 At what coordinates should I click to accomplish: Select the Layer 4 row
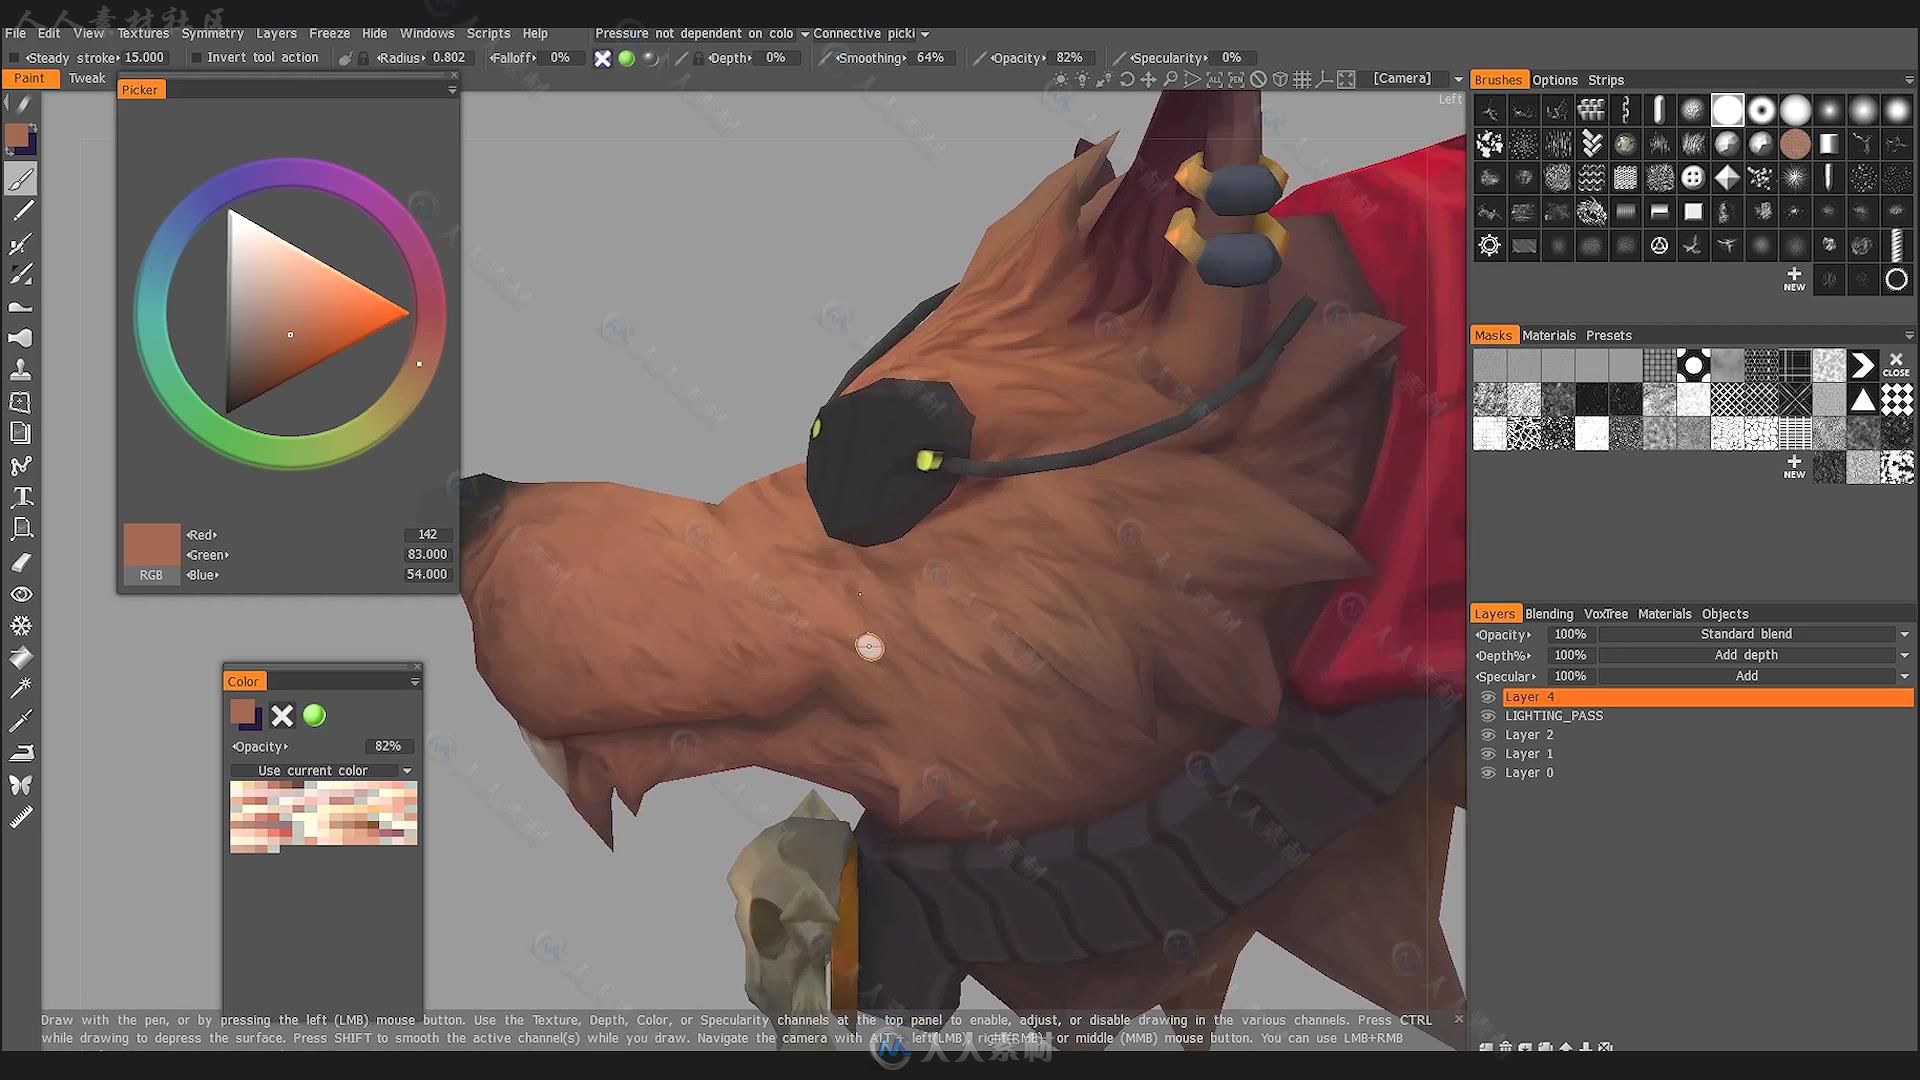1707,697
